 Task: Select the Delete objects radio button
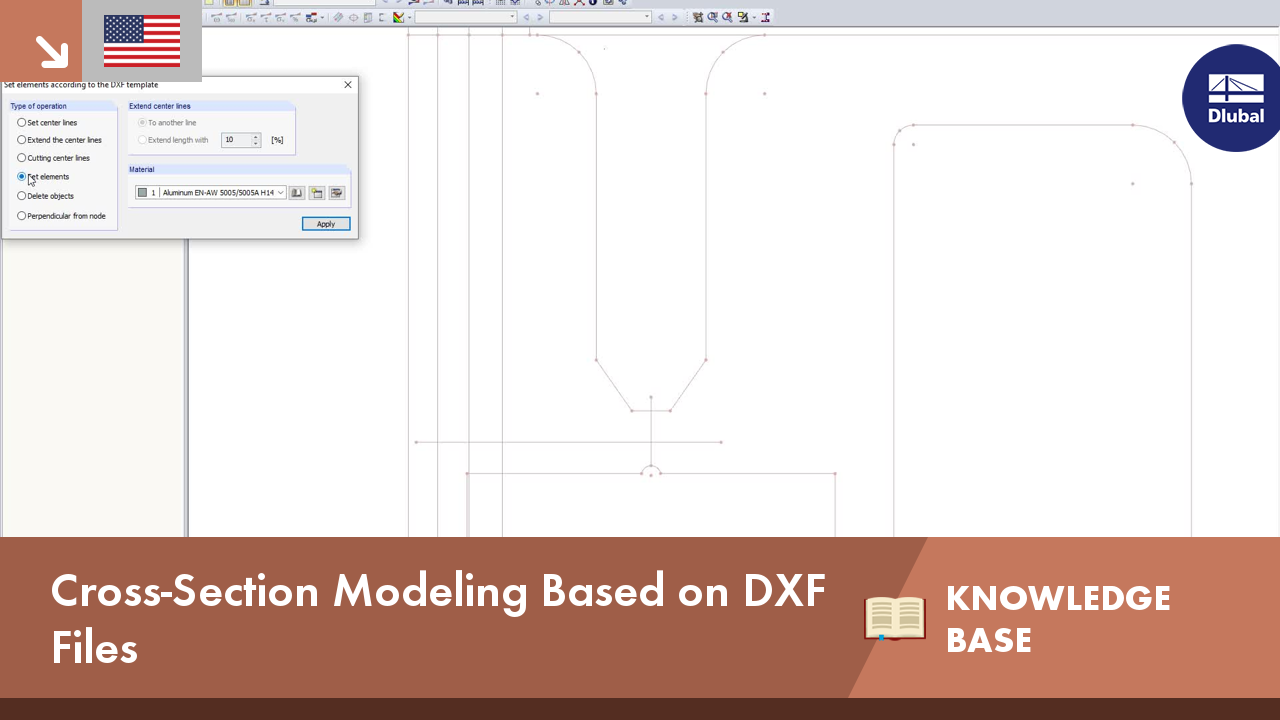(x=21, y=196)
